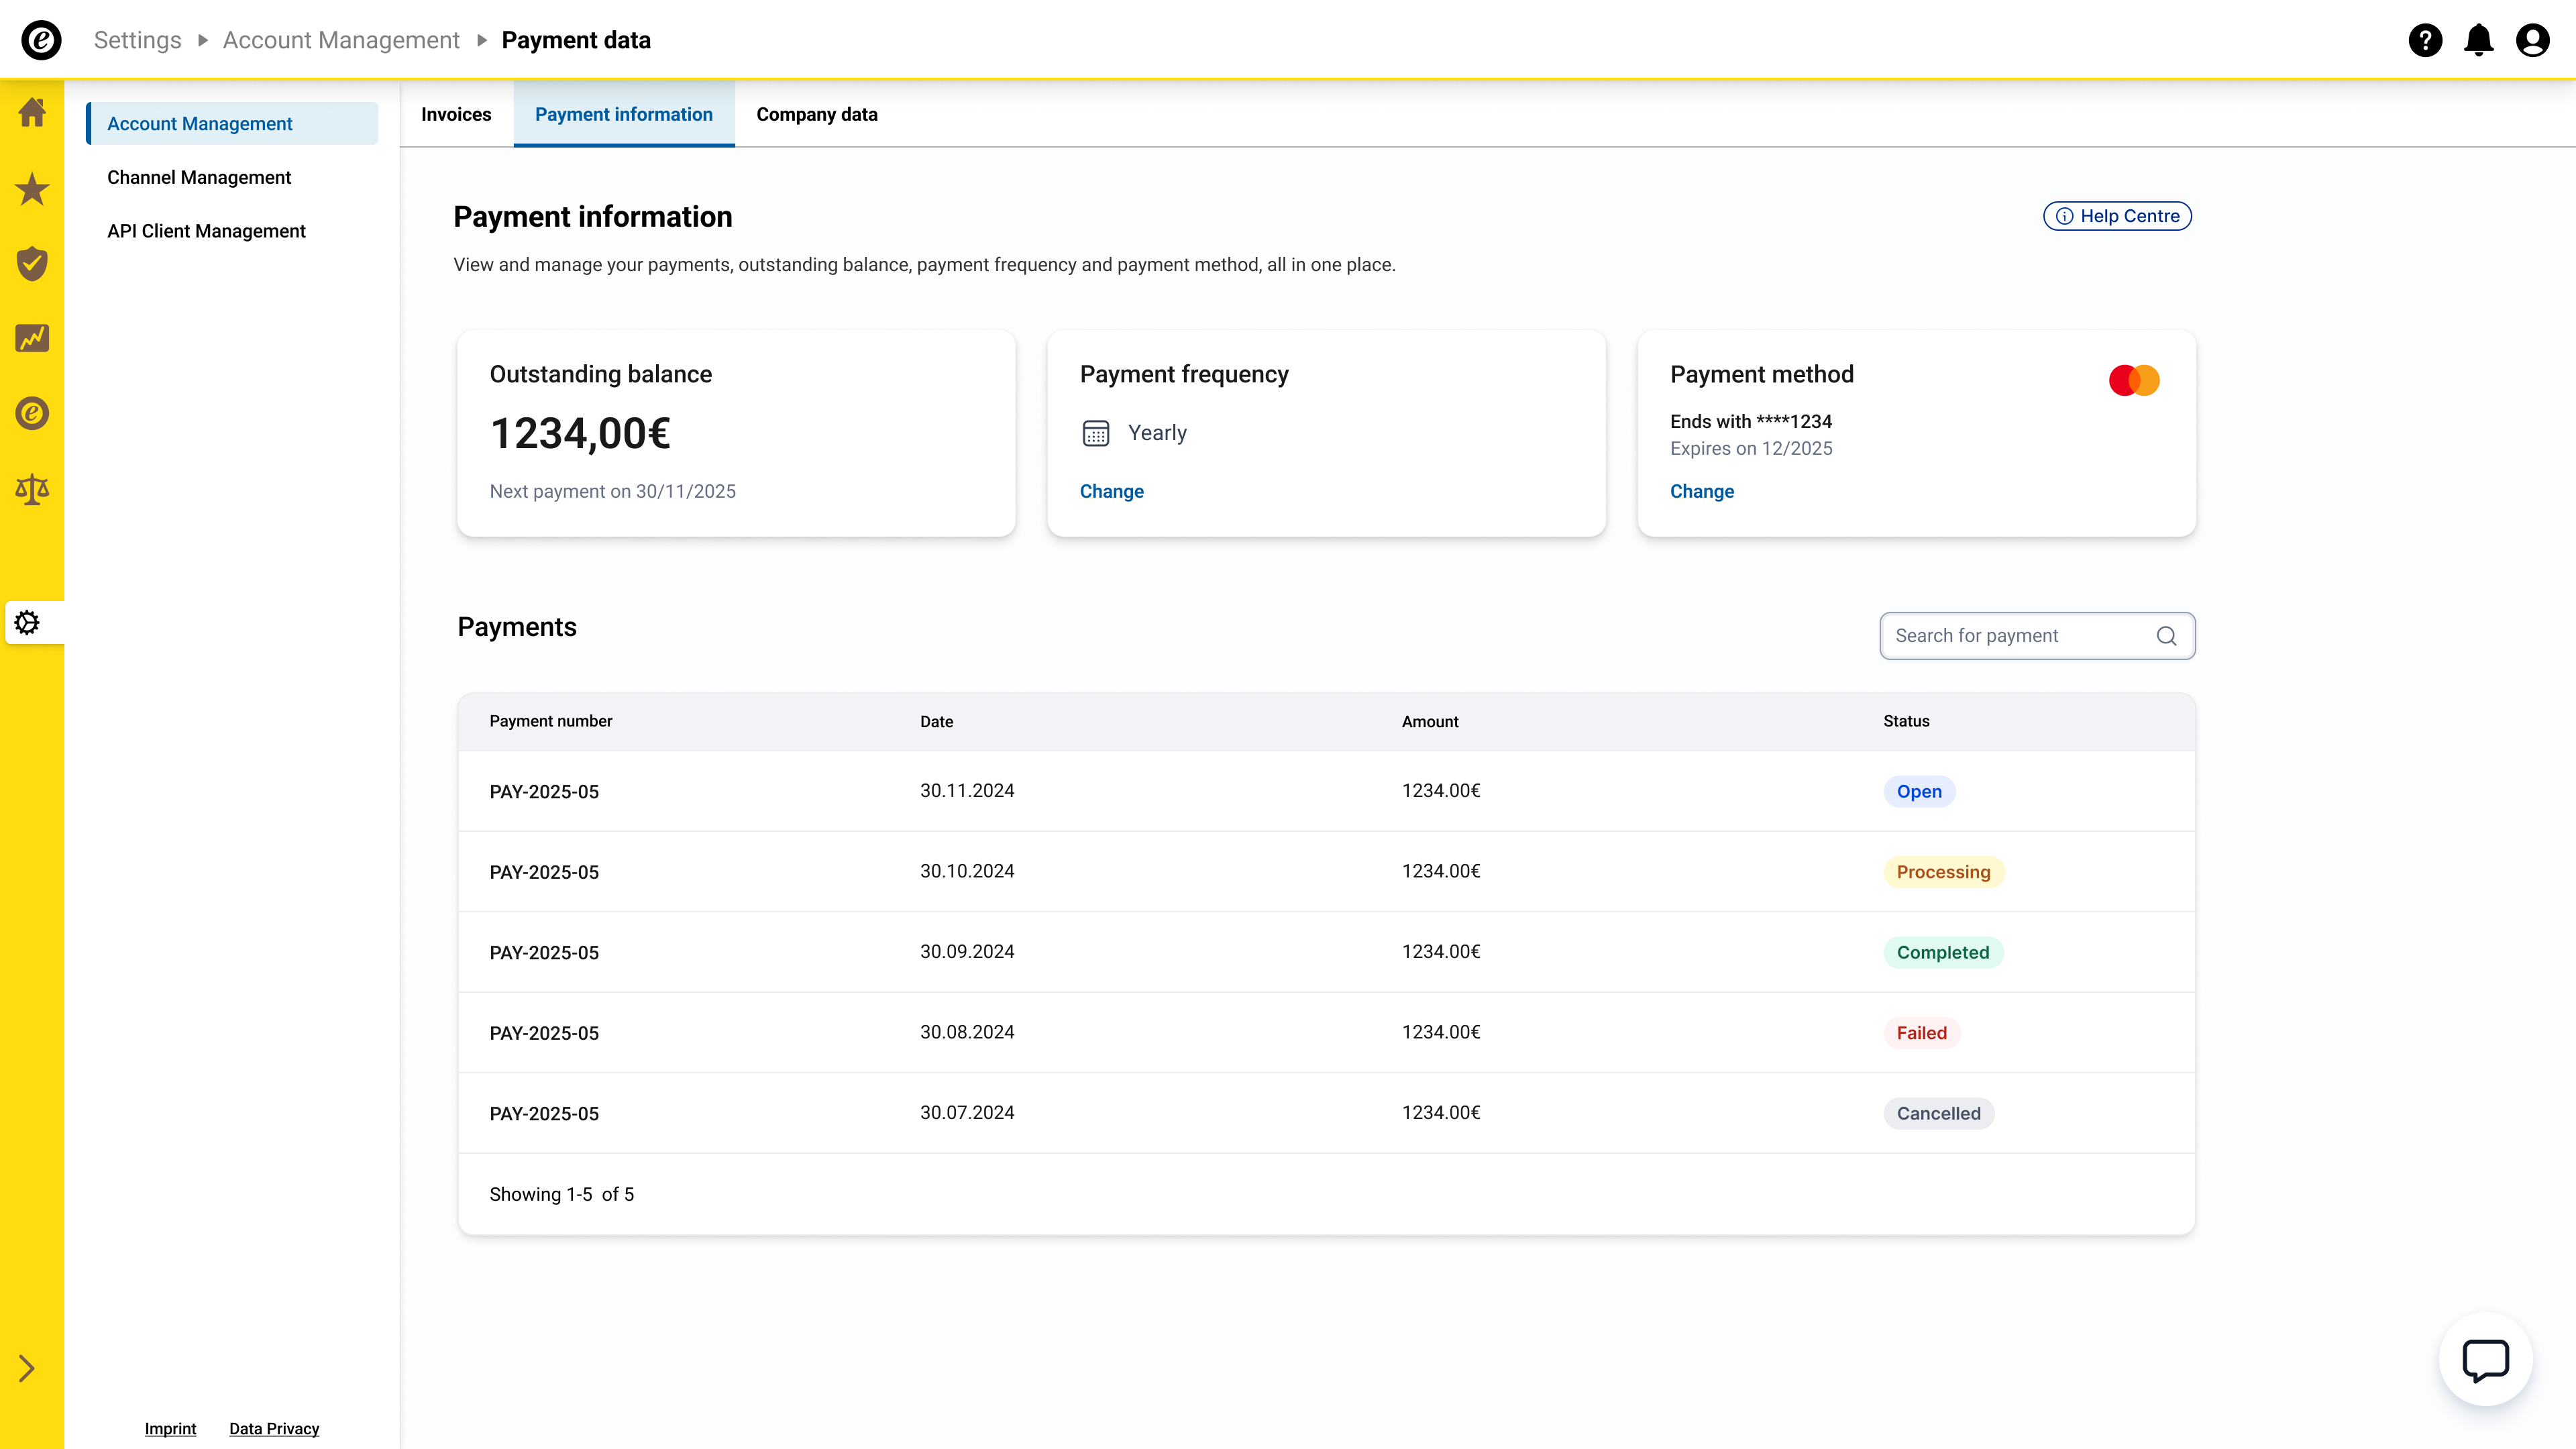This screenshot has height=1449, width=2576.
Task: Open the chat bubble widget
Action: (2485, 1360)
